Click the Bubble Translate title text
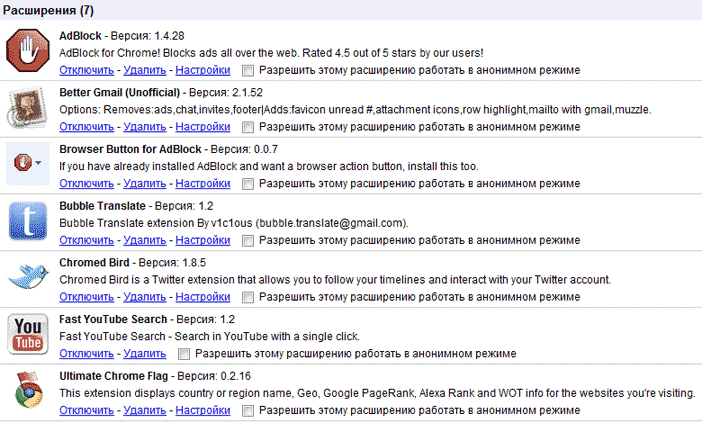702x423 pixels. click(x=103, y=206)
